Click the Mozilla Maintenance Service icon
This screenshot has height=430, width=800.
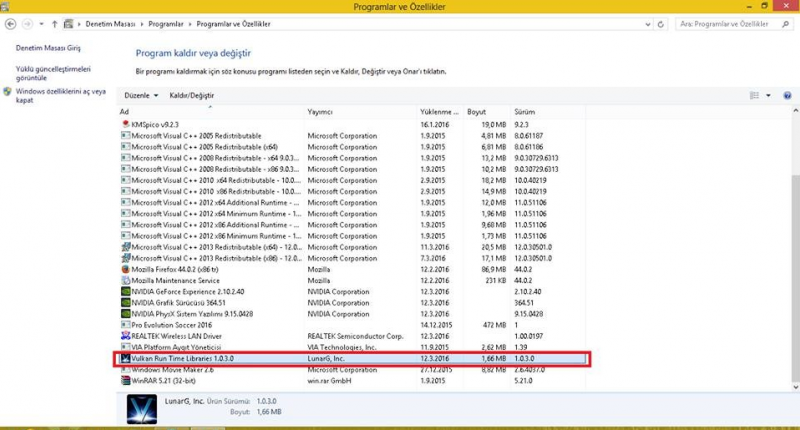[x=126, y=281]
